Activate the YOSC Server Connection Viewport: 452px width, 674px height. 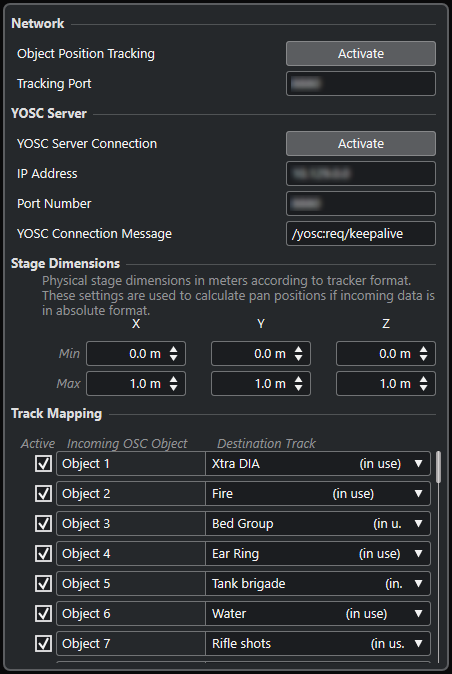point(361,144)
